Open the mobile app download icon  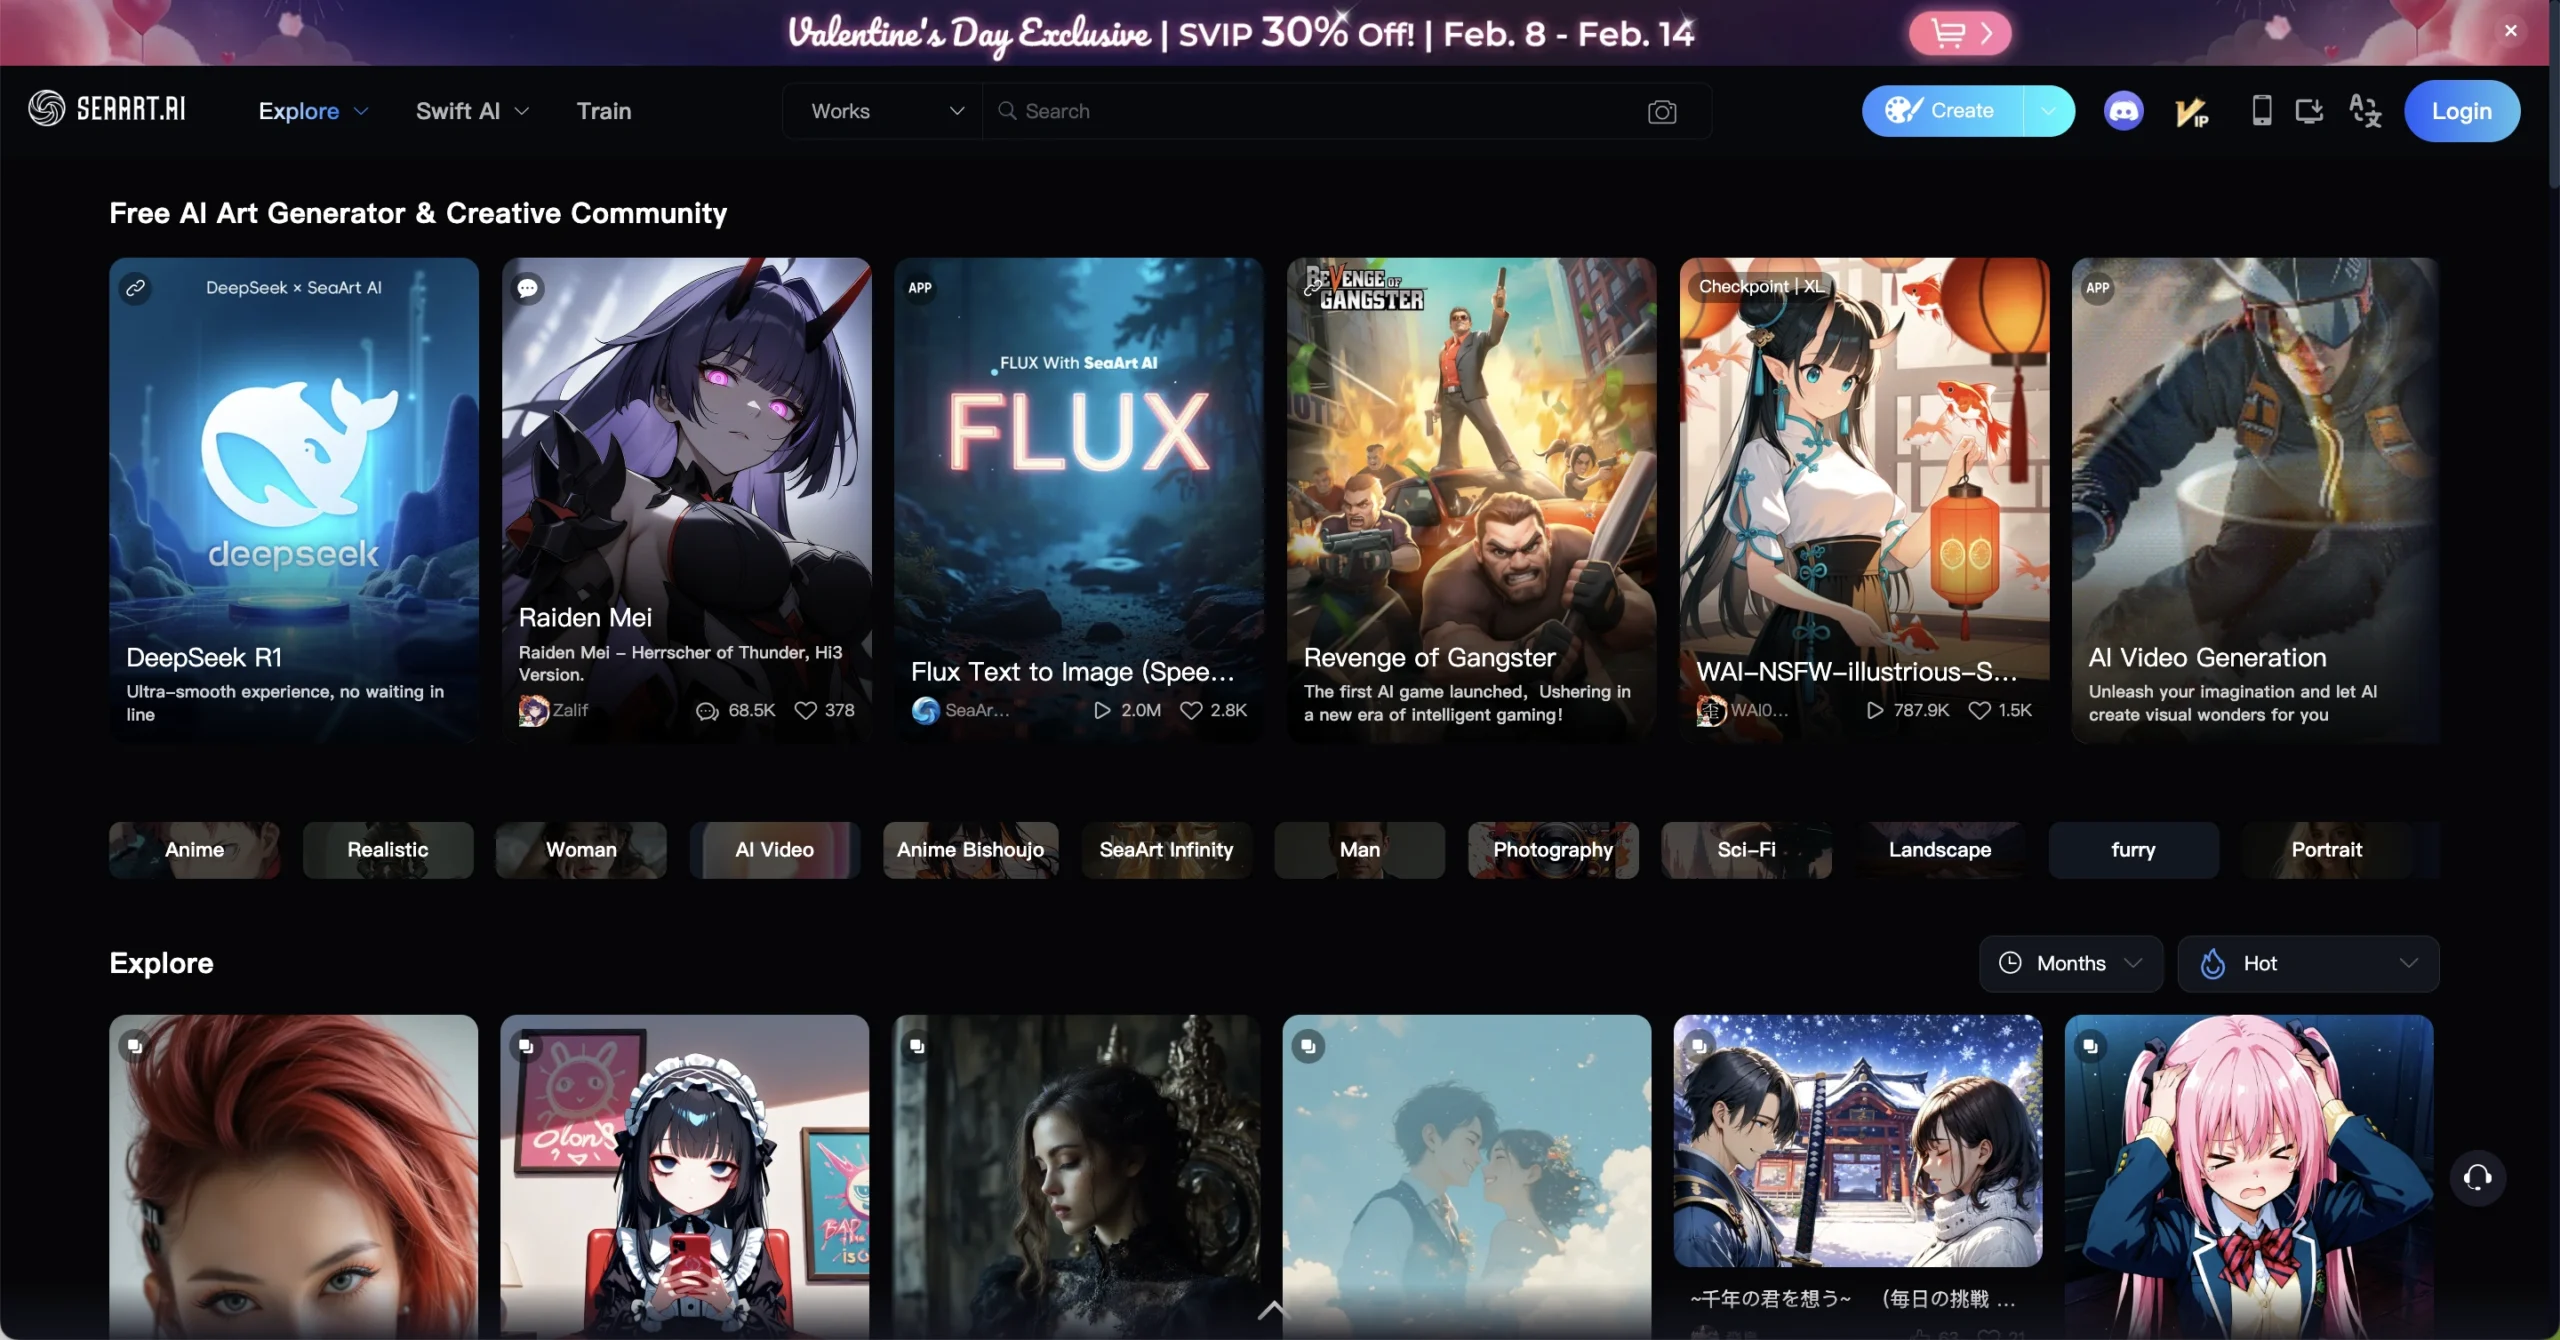pos(2261,110)
